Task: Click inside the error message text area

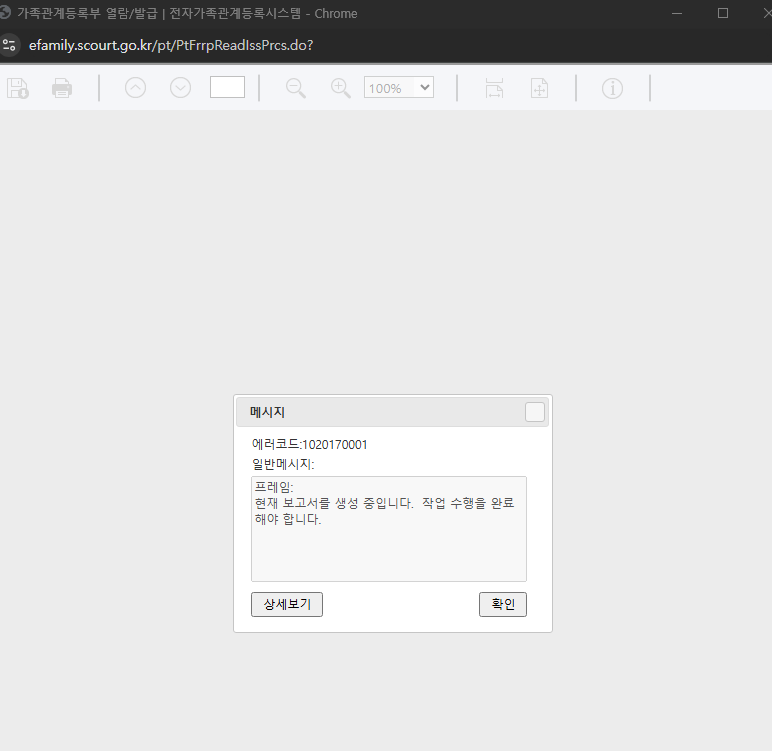Action: tap(389, 529)
